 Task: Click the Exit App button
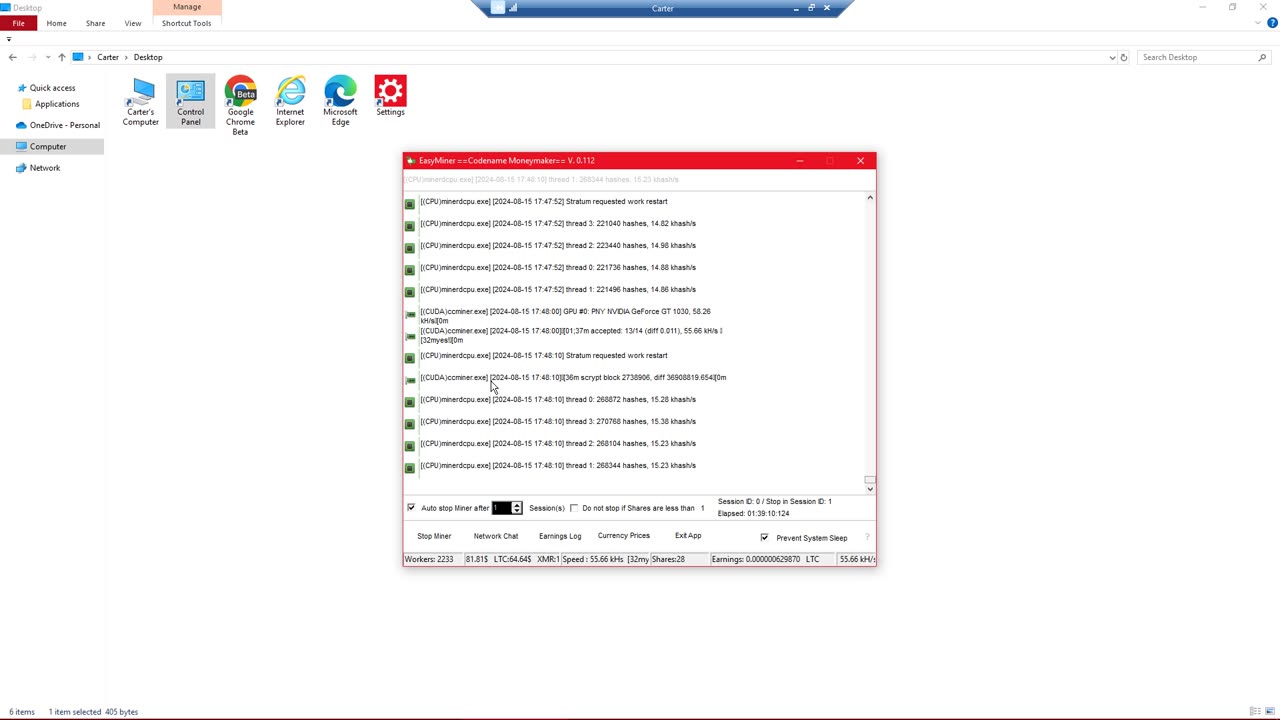click(x=688, y=536)
